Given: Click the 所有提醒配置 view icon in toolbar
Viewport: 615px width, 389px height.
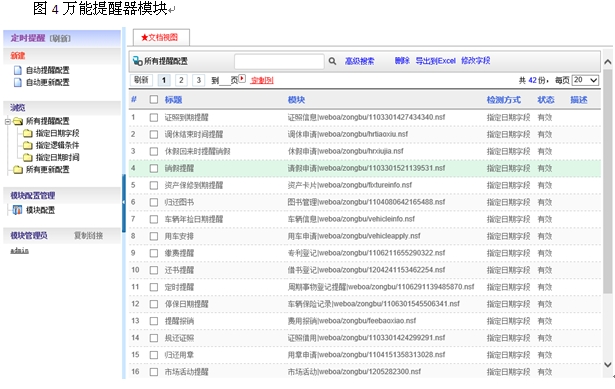Looking at the screenshot, I should point(137,61).
